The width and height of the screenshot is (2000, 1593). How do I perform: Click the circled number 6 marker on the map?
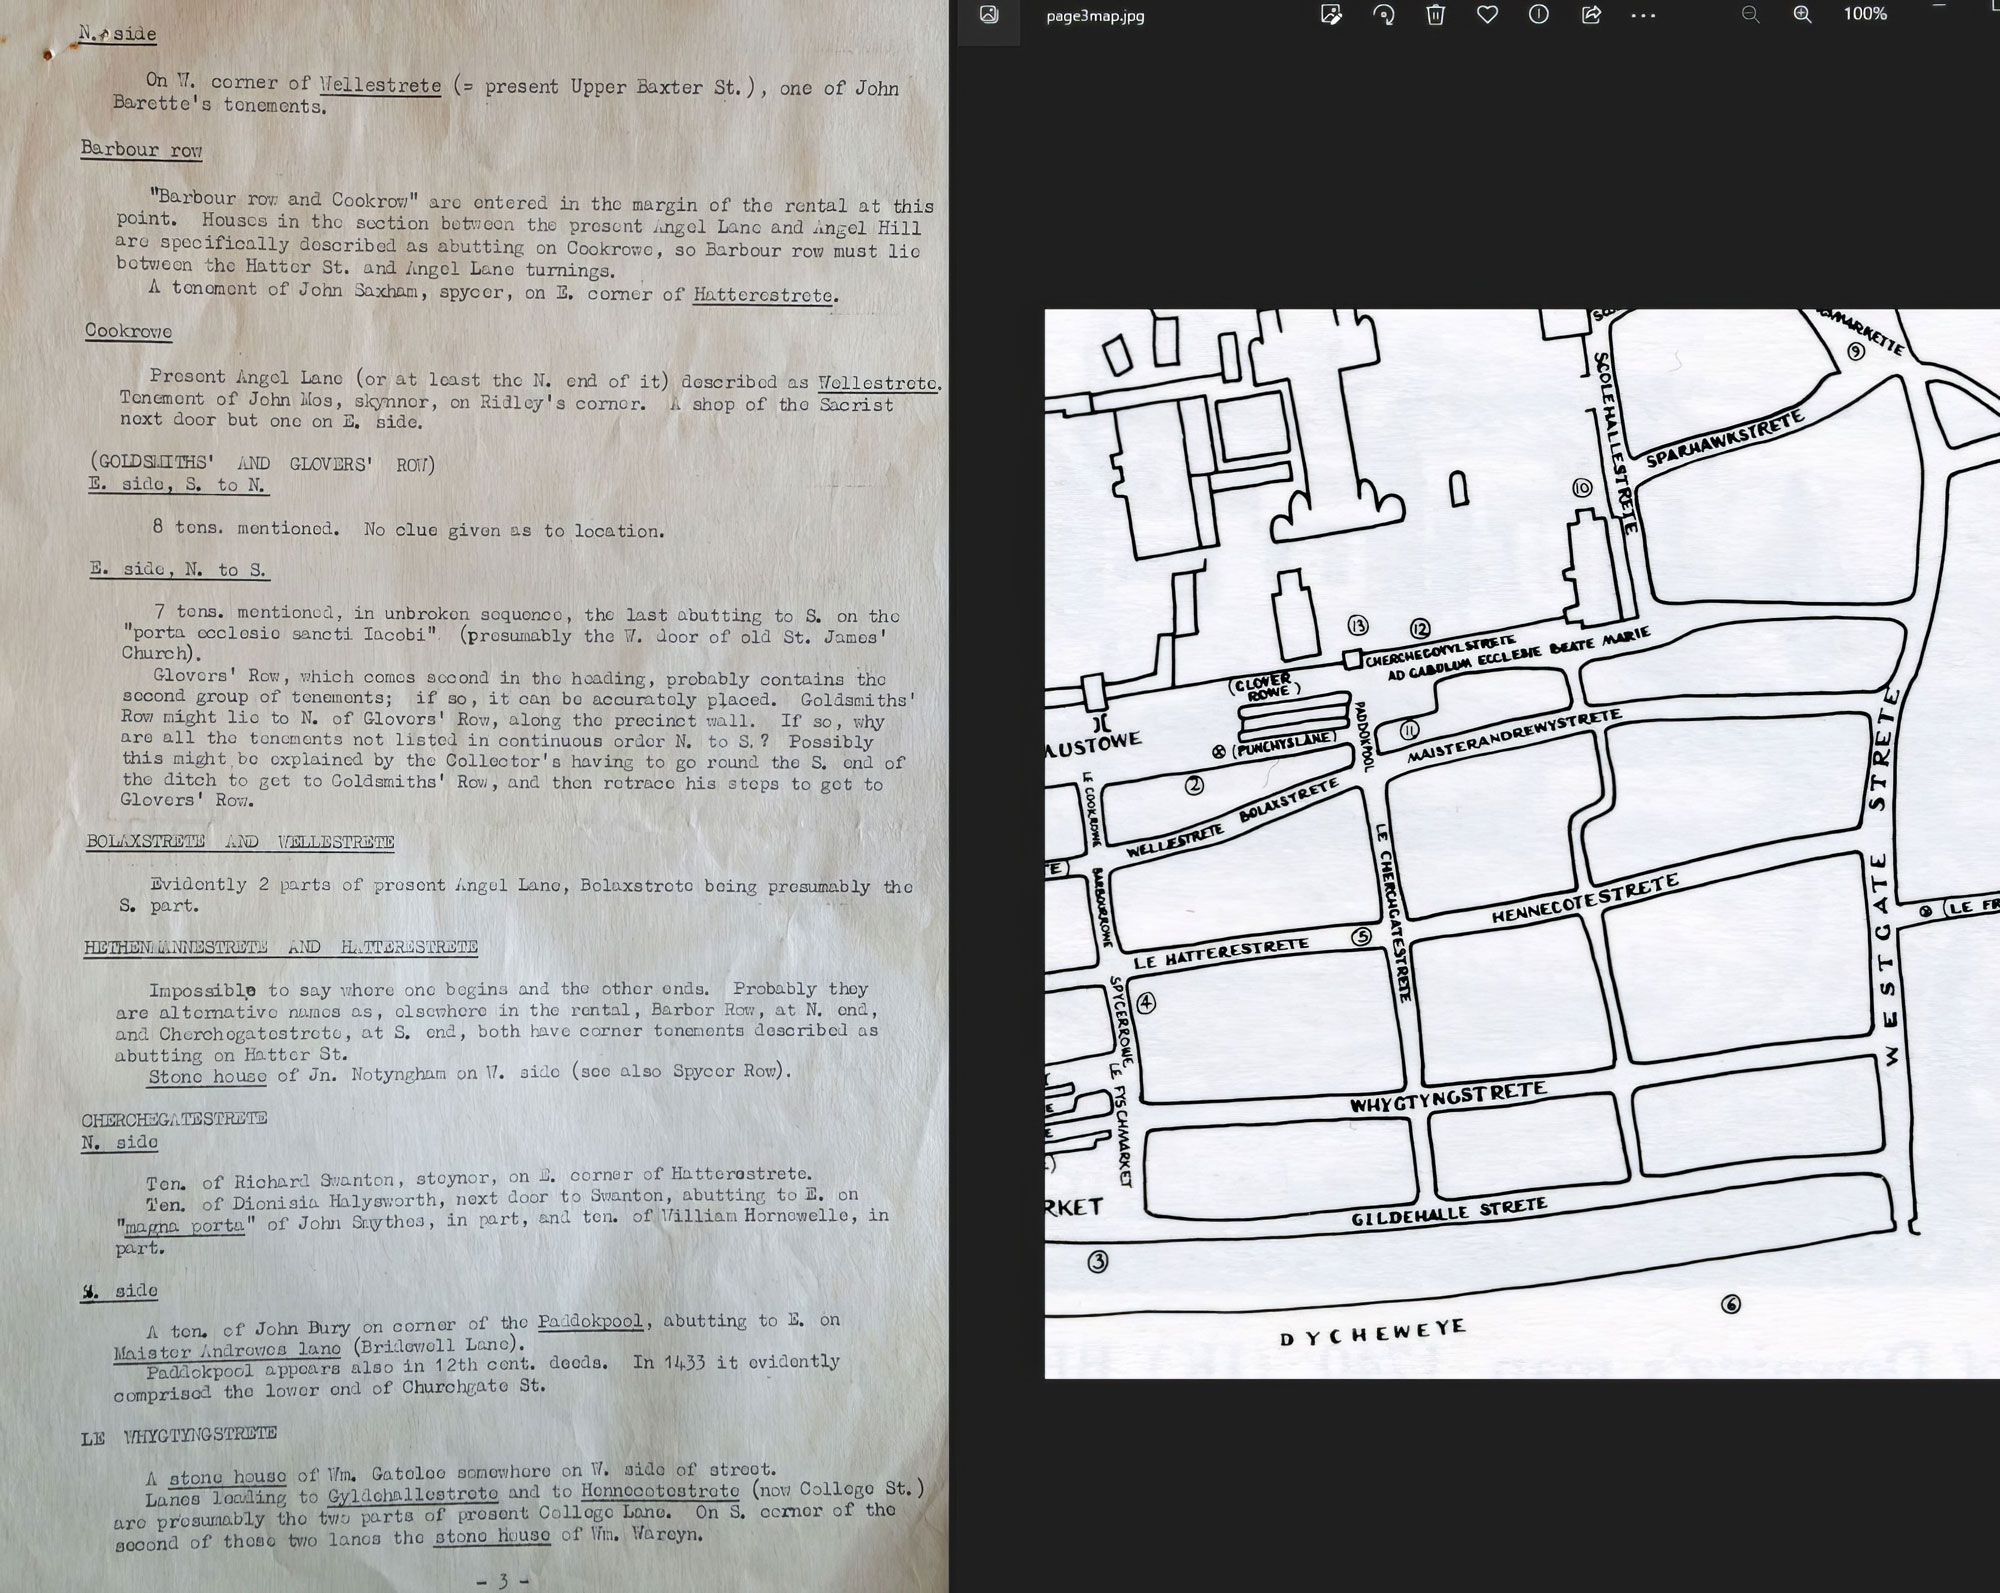click(x=1731, y=1304)
